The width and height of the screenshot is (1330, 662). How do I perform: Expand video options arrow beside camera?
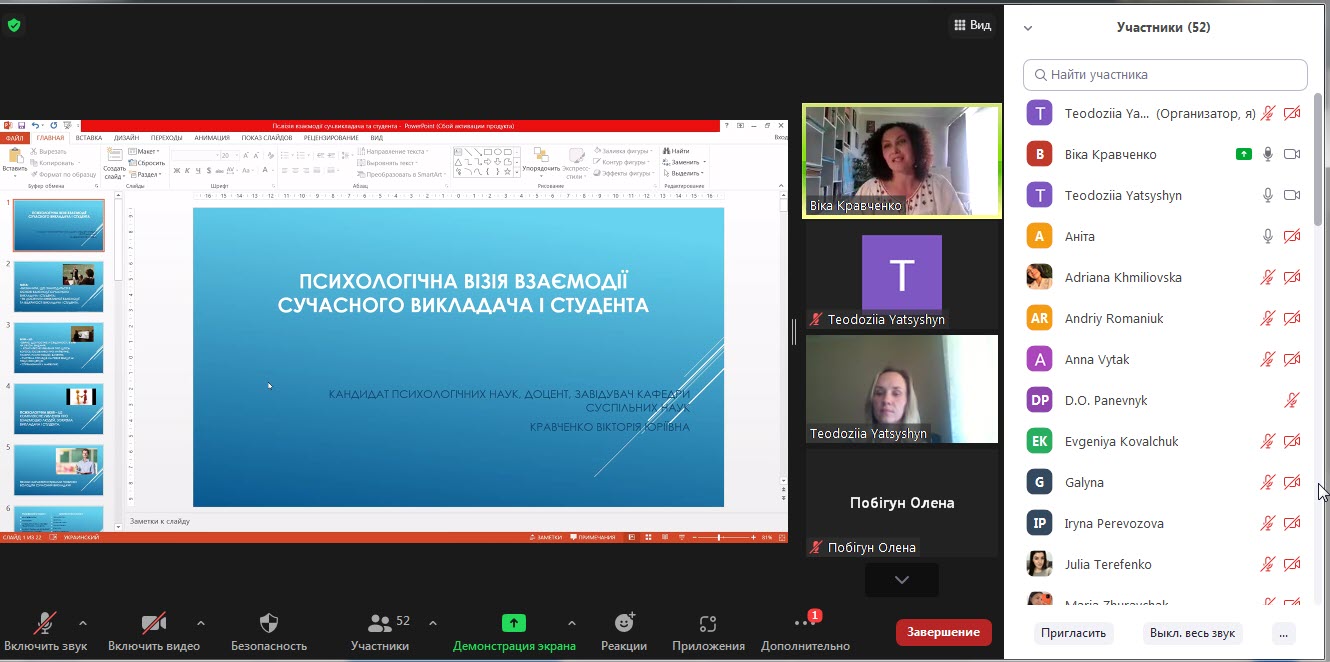pos(201,623)
